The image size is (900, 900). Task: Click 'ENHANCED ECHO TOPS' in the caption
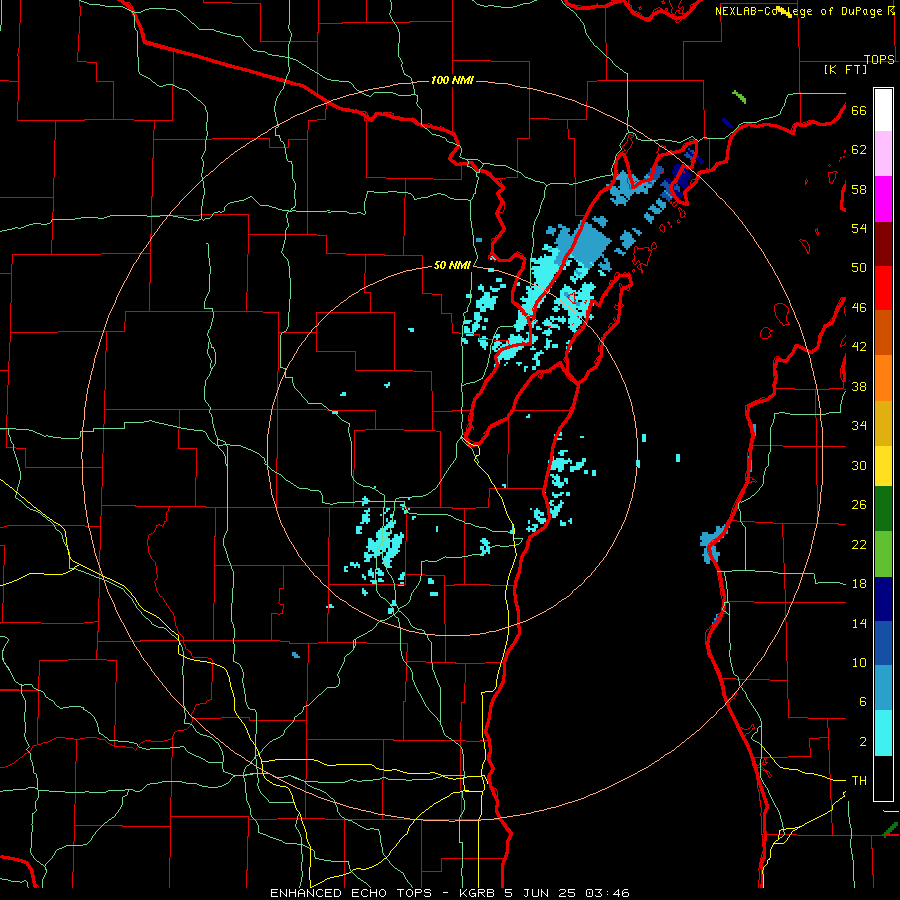coord(351,893)
